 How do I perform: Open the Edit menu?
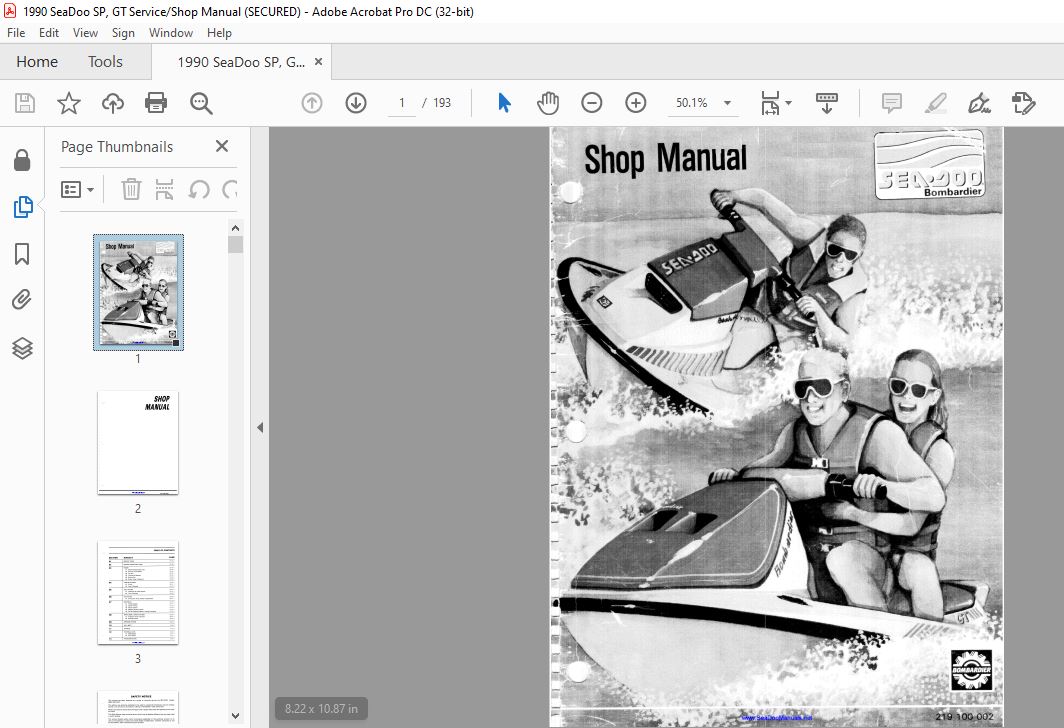(x=49, y=33)
